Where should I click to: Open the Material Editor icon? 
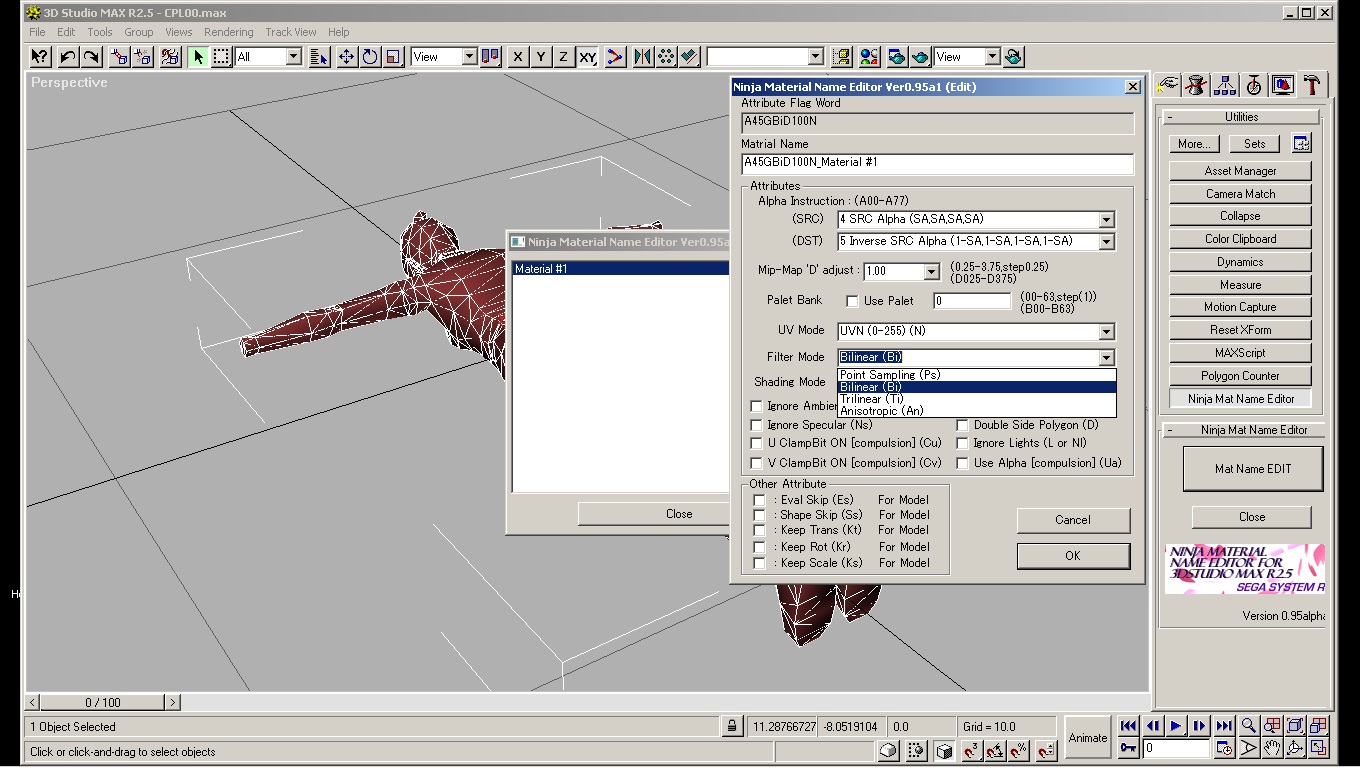pyautogui.click(x=869, y=57)
